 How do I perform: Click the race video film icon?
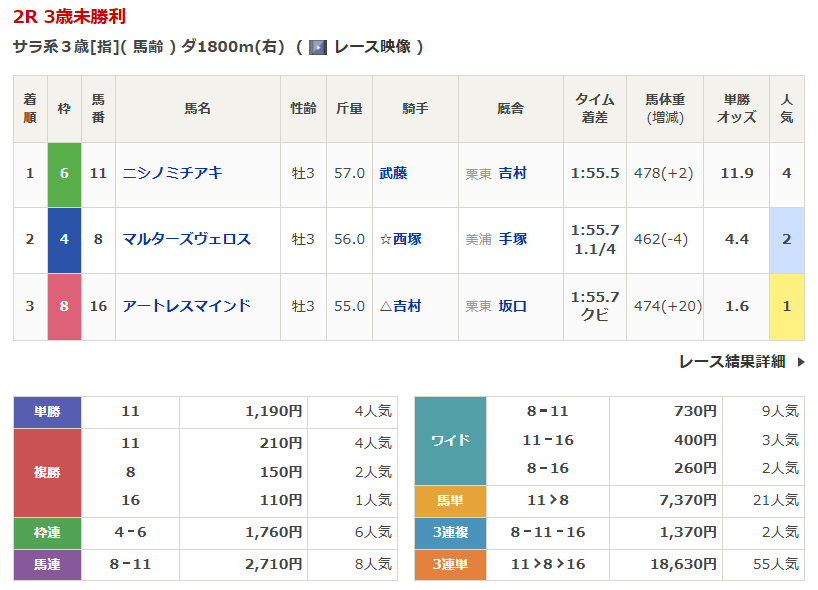tap(318, 47)
